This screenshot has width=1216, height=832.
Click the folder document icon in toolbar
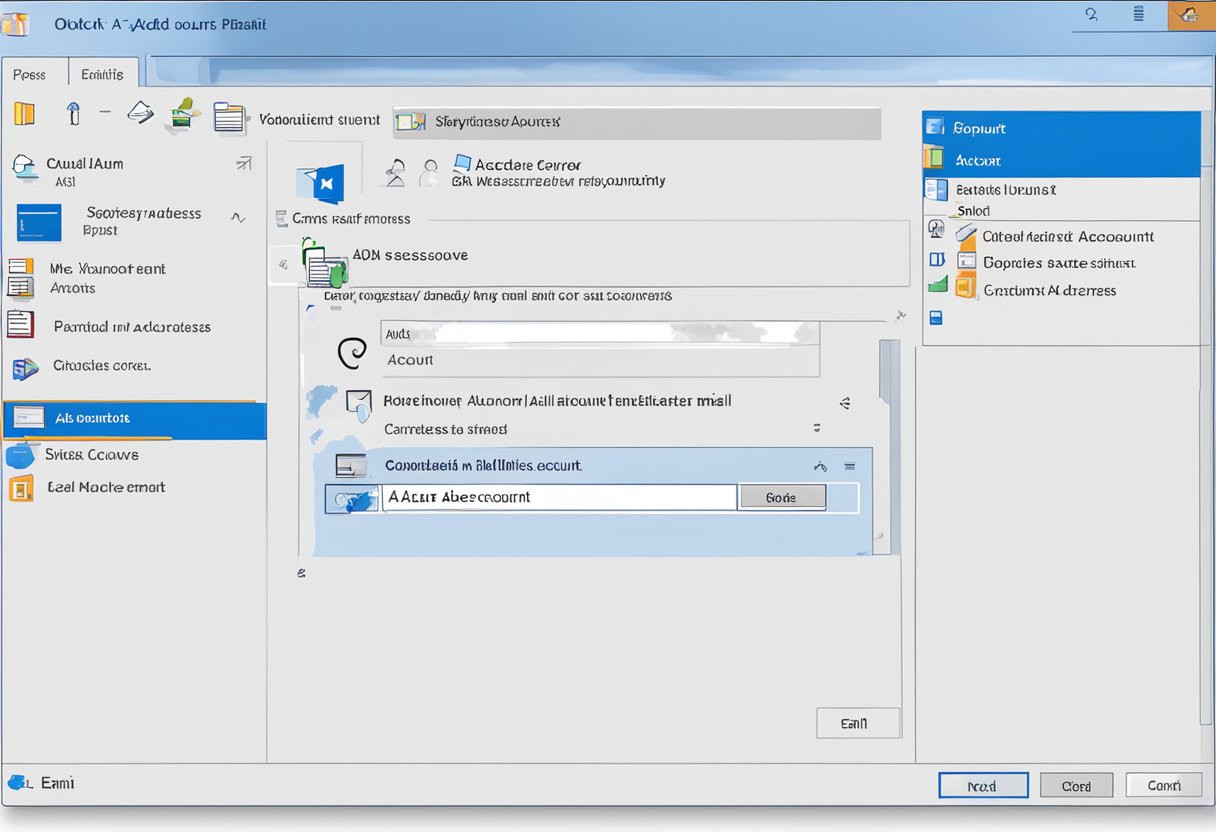point(229,117)
